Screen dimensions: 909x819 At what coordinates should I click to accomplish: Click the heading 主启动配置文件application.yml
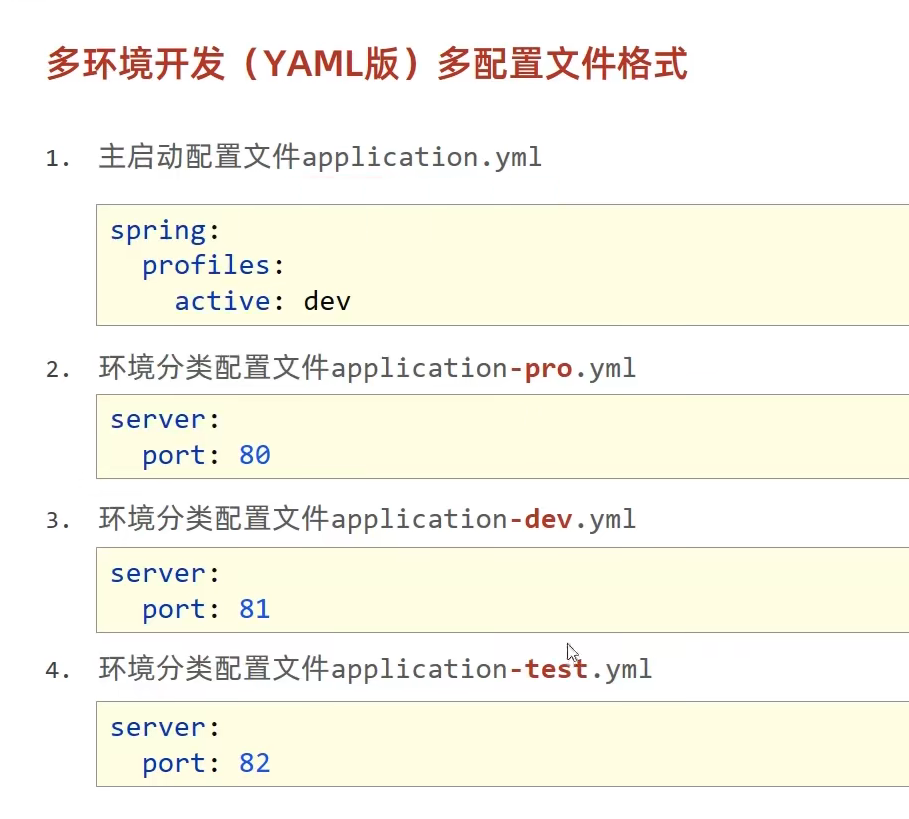(x=320, y=157)
